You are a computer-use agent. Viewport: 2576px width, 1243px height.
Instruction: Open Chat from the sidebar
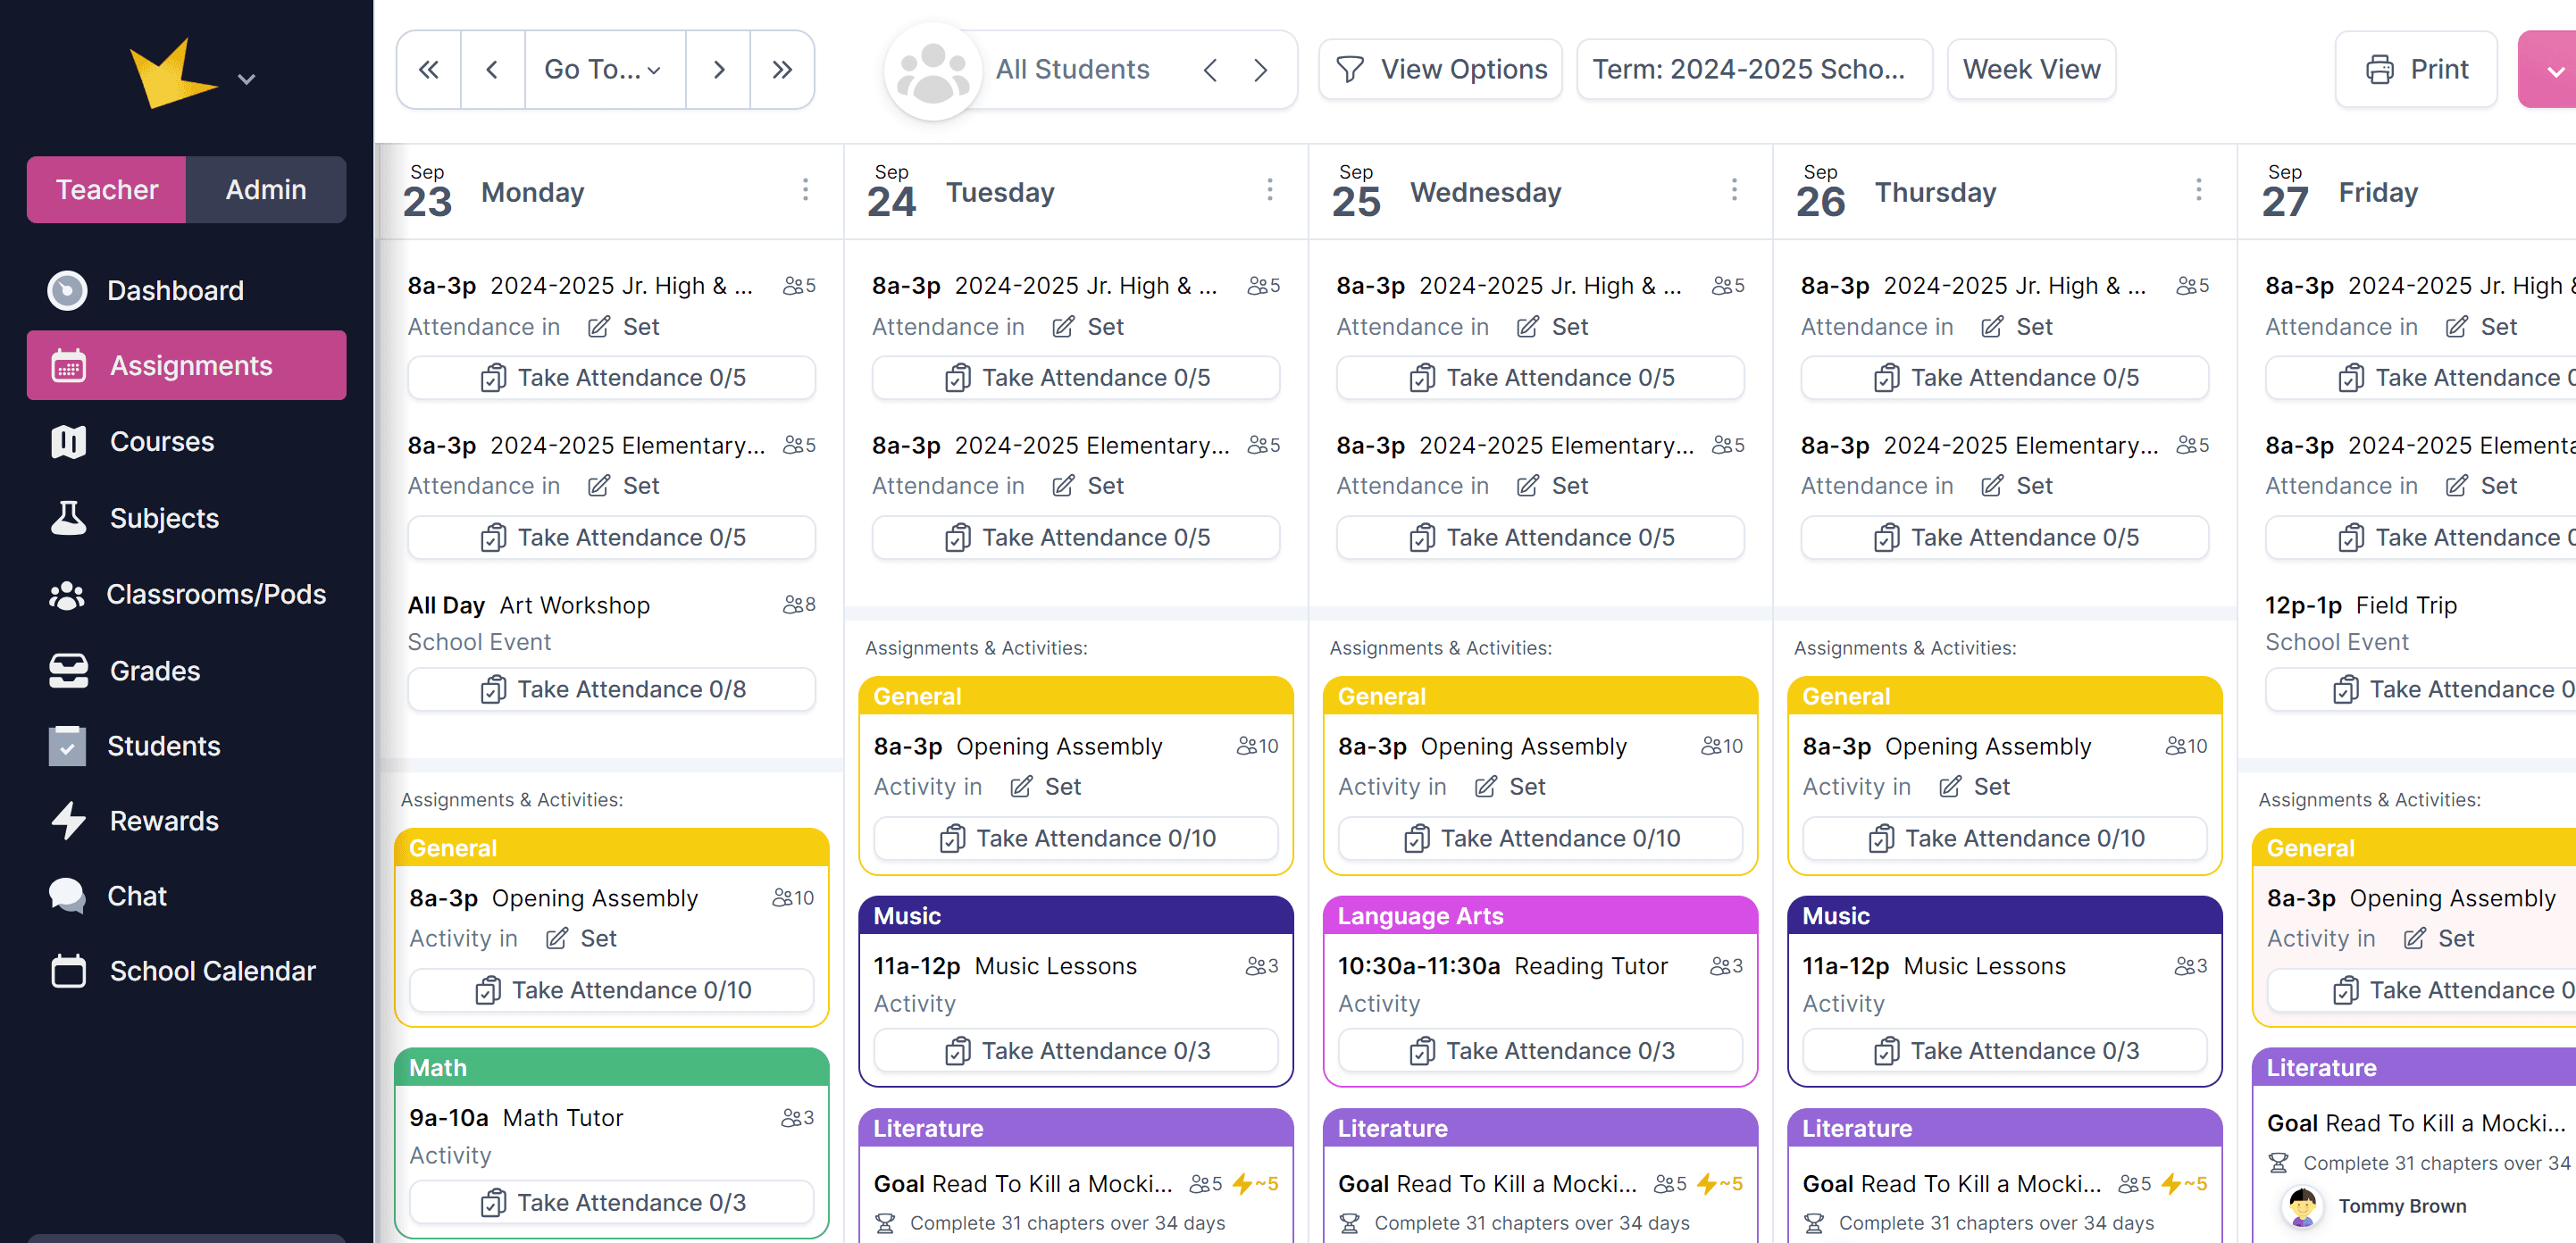[x=137, y=895]
